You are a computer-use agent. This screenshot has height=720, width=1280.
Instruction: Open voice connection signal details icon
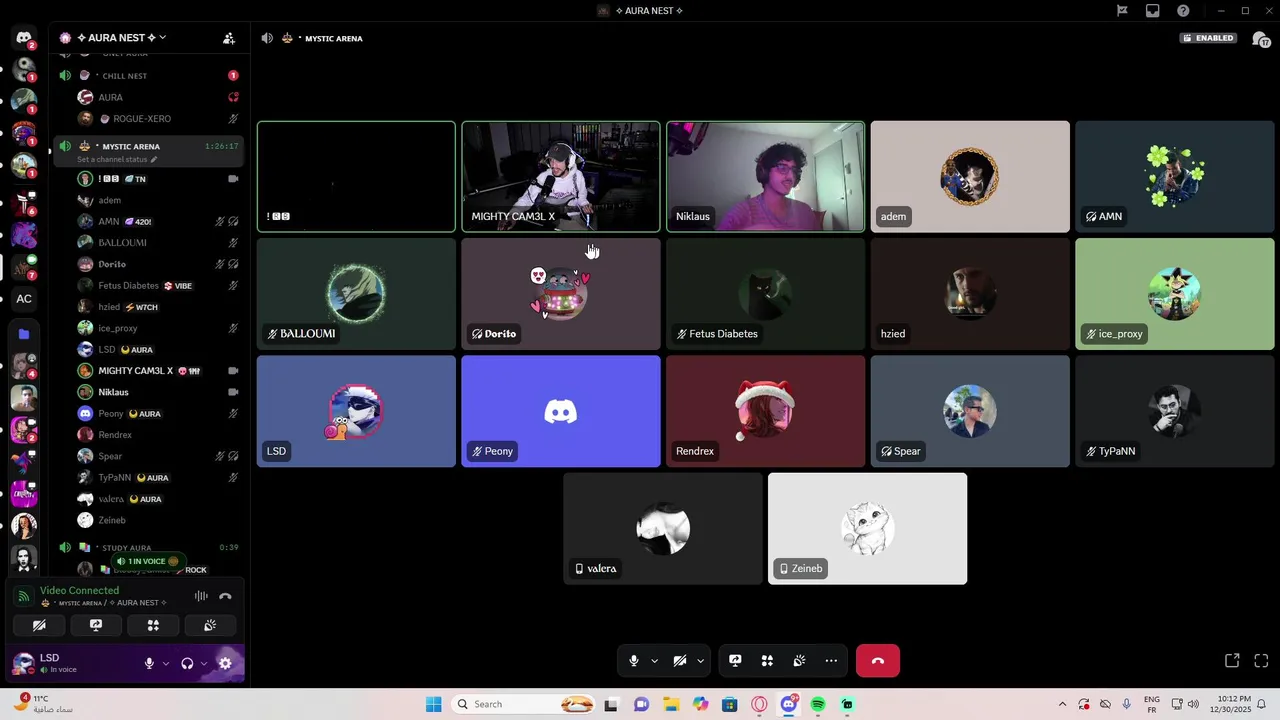(24, 596)
